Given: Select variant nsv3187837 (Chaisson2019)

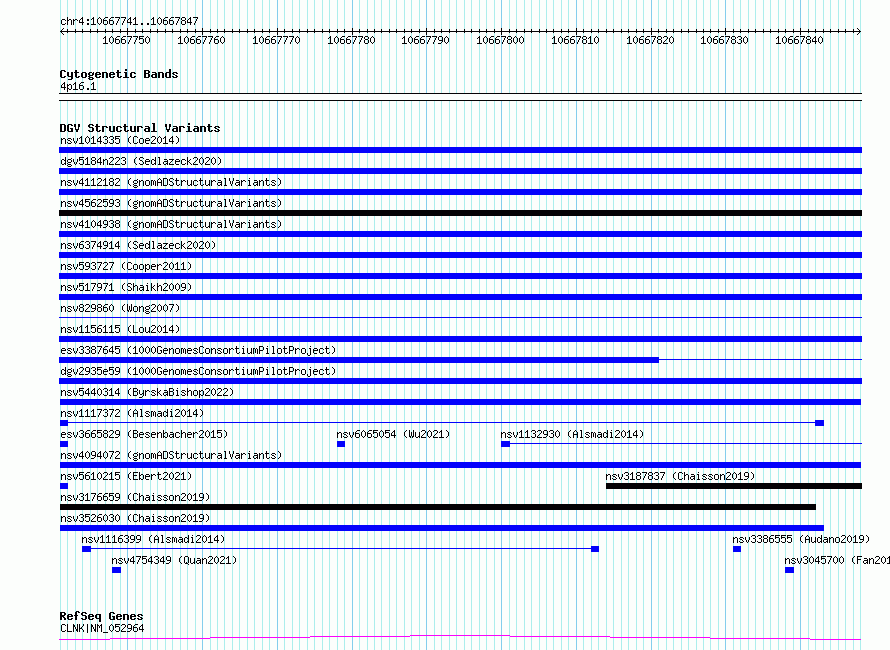Looking at the screenshot, I should pos(680,476).
